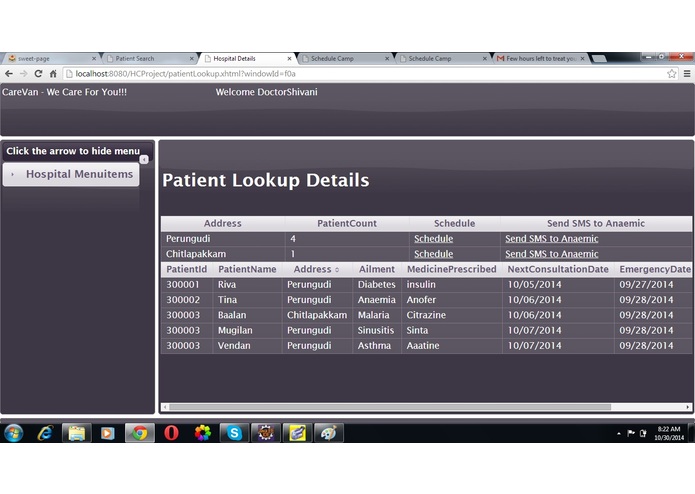Click the scrollbar's left arrow
The height and width of the screenshot is (494, 695).
point(165,407)
